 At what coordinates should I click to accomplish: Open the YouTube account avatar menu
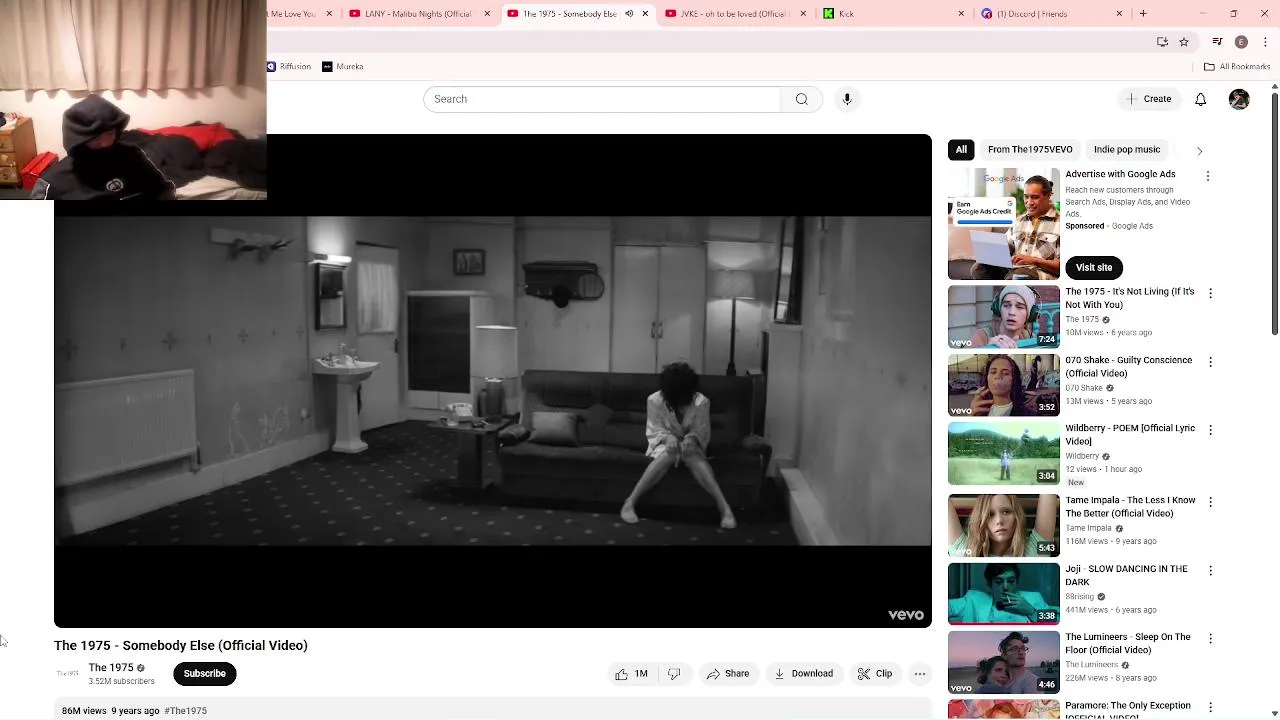coord(1239,99)
